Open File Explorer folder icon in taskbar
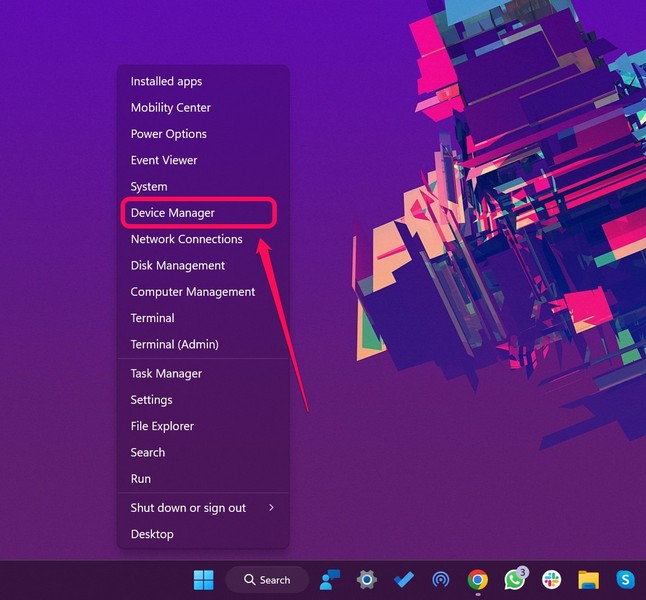Viewport: 646px width, 600px height. point(588,580)
